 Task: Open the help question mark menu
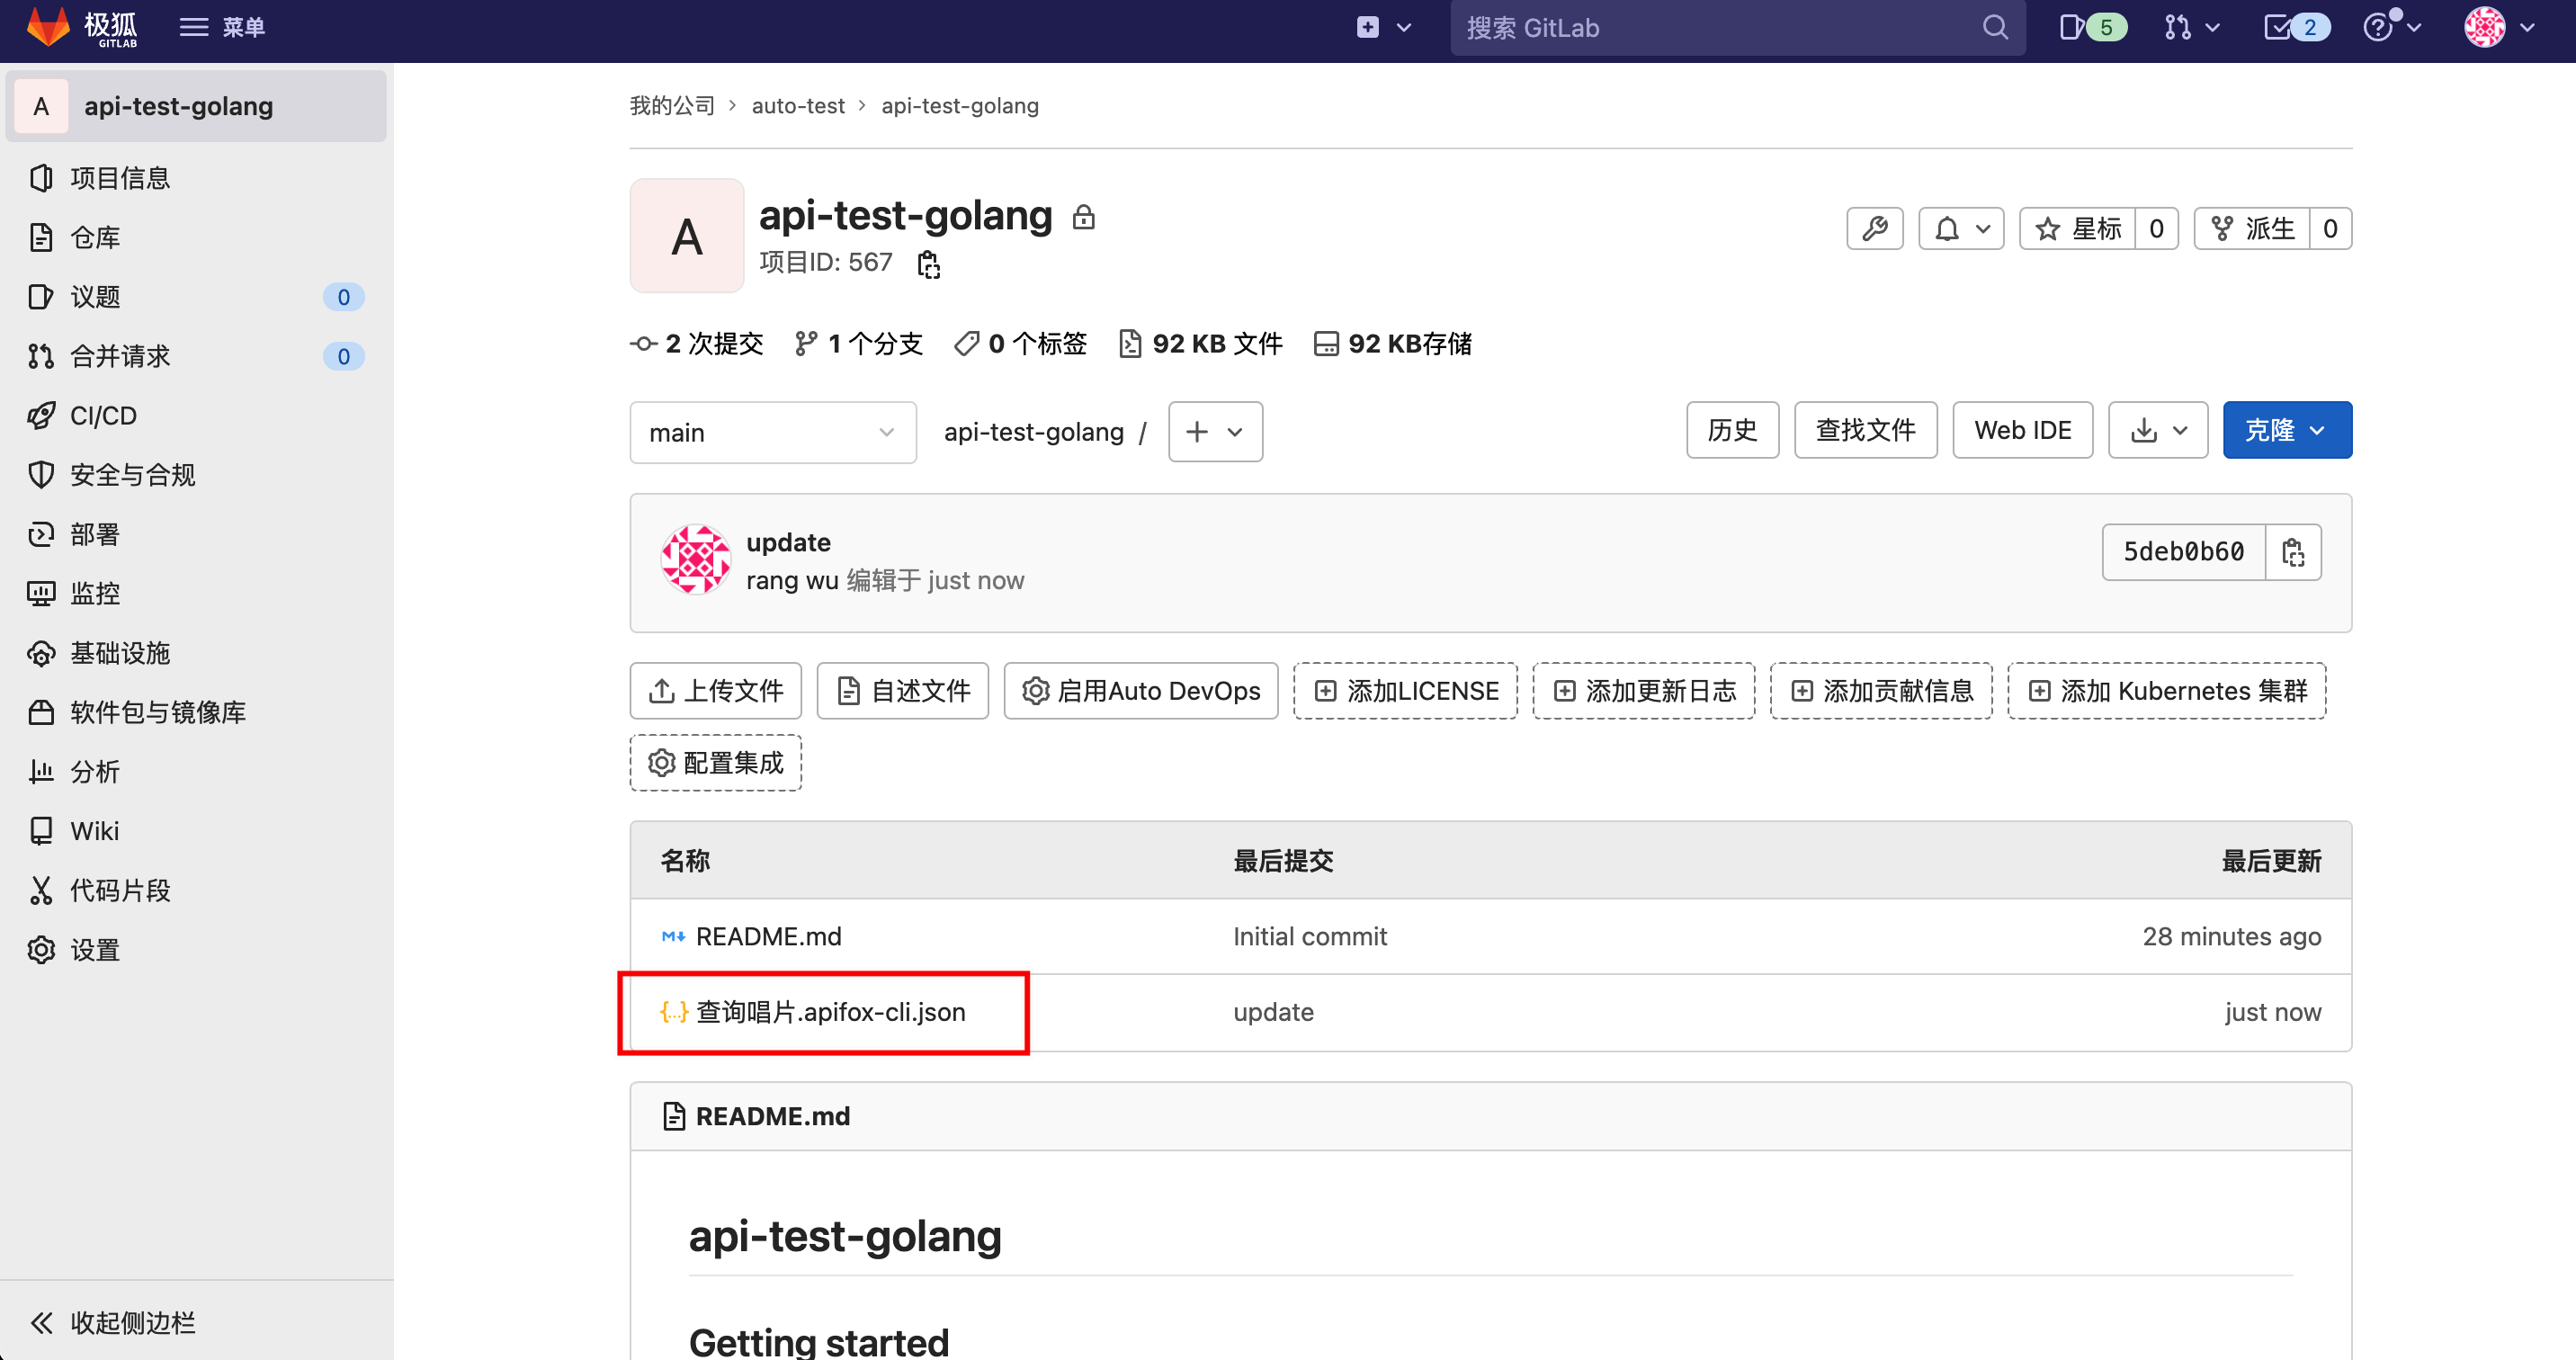pyautogui.click(x=2390, y=27)
